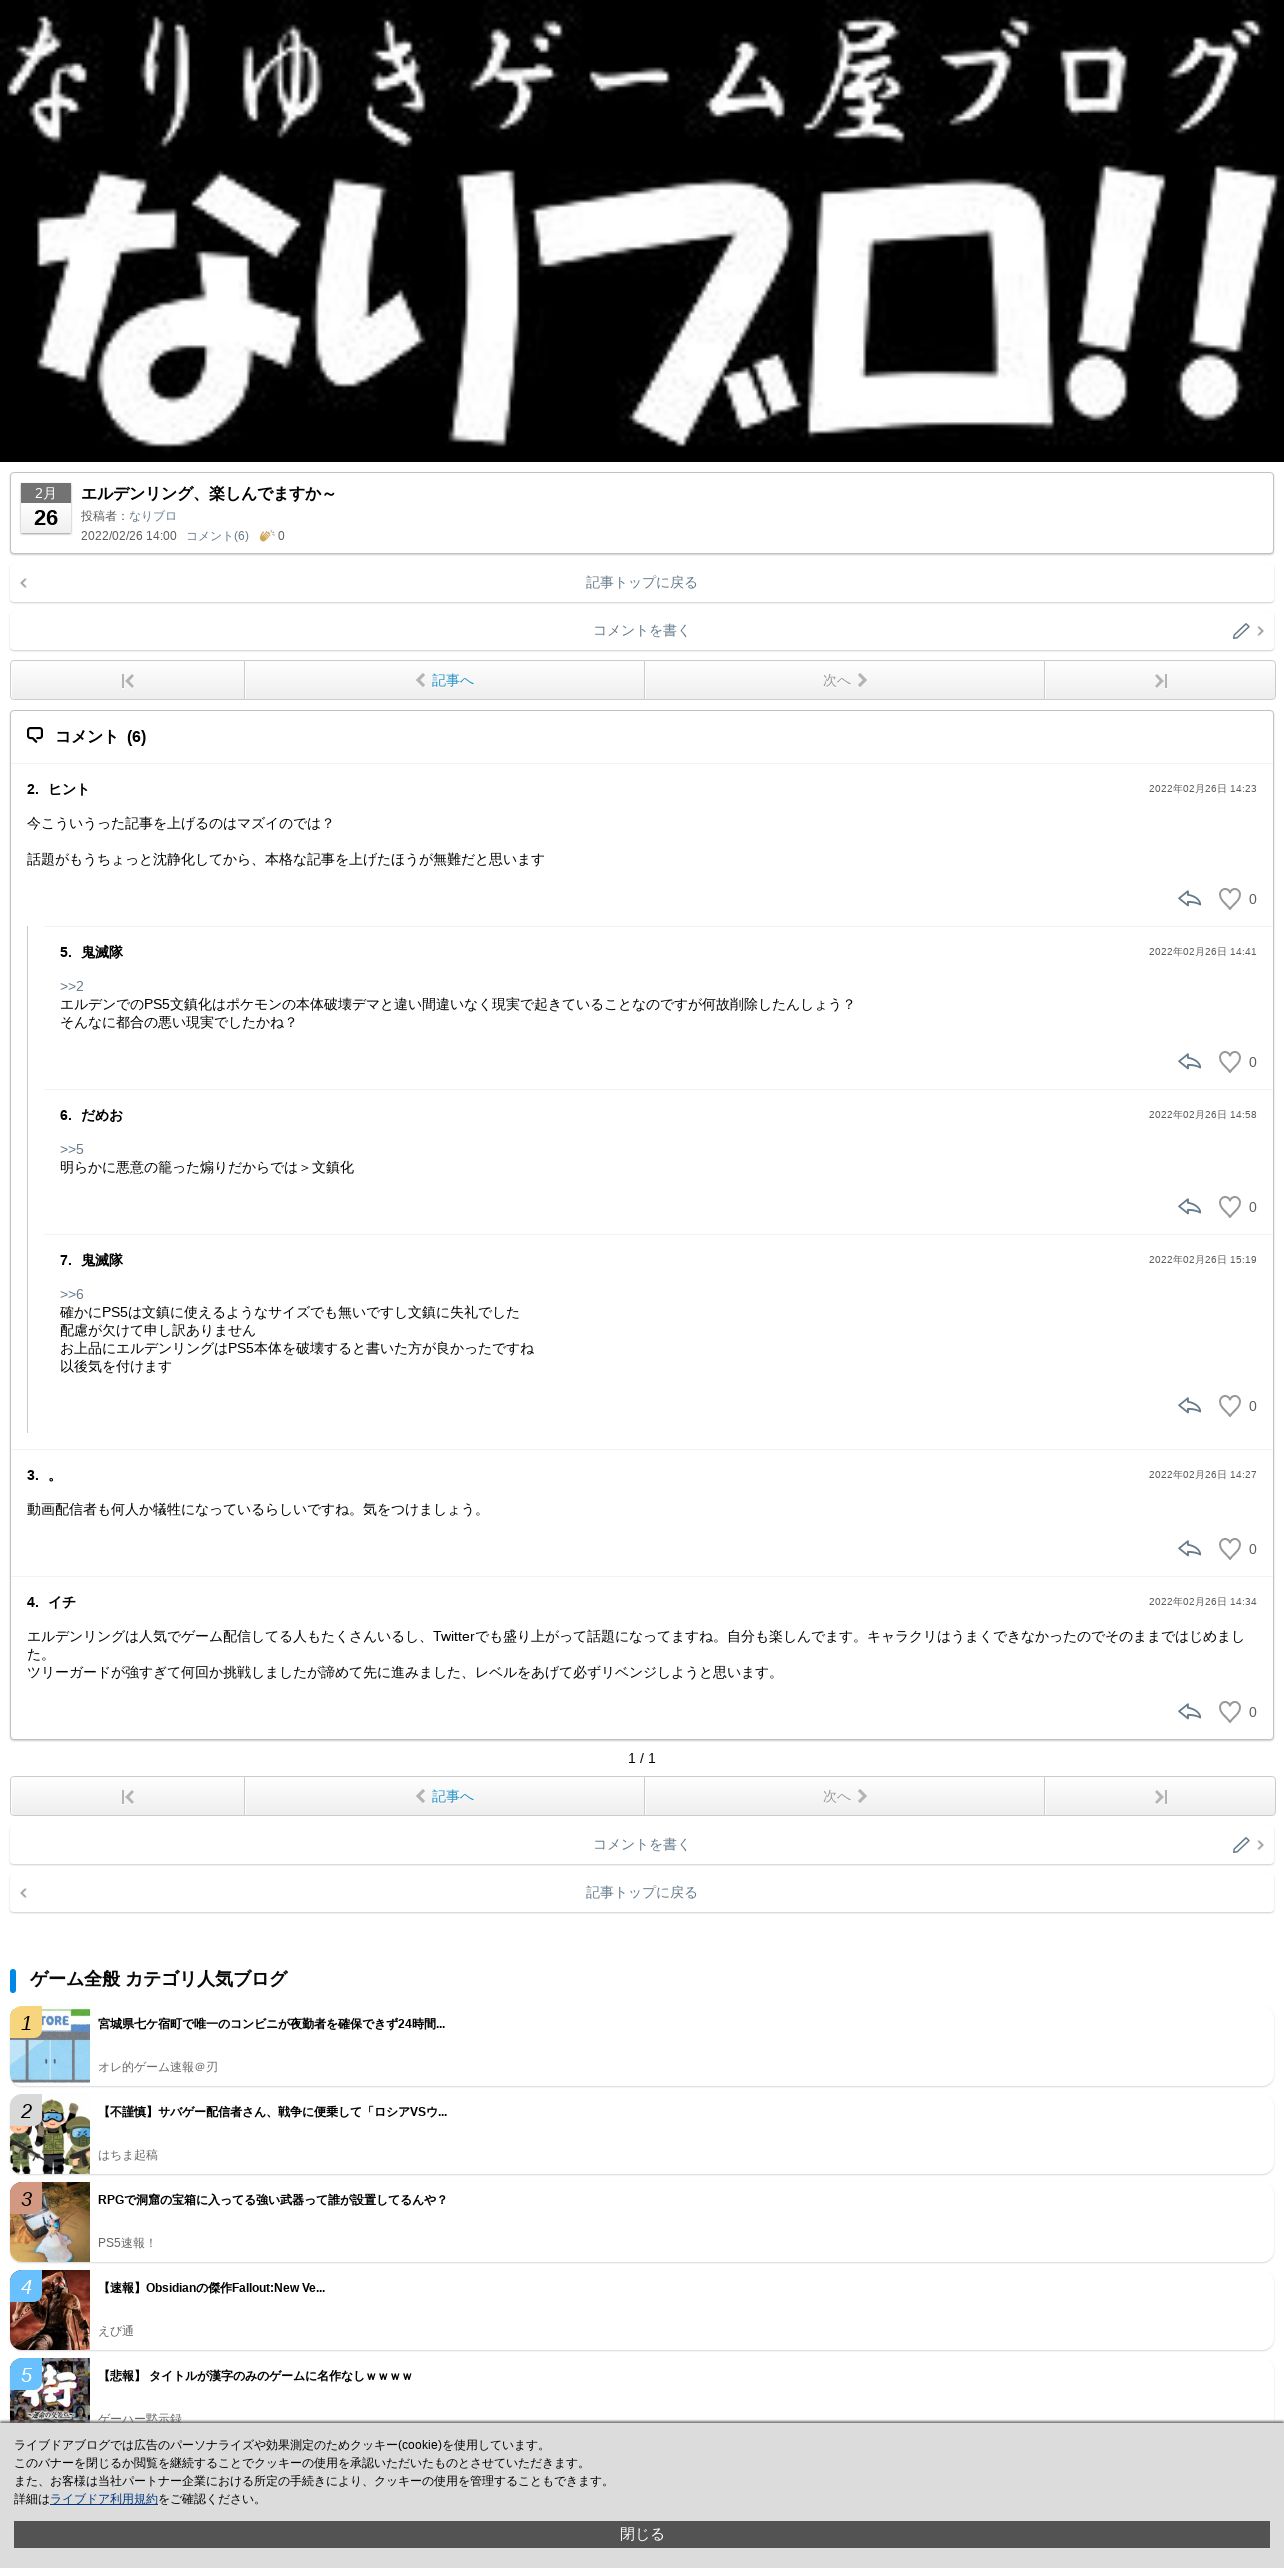Open bottom 記事トップに戻る link

(x=642, y=1892)
